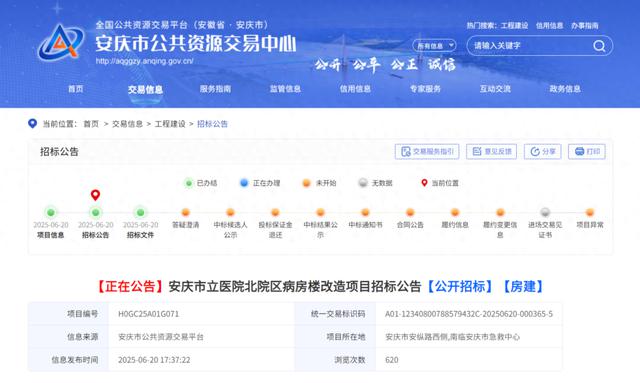
Task: Click the orange 中标候选人公示 timeline node
Action: [230, 212]
